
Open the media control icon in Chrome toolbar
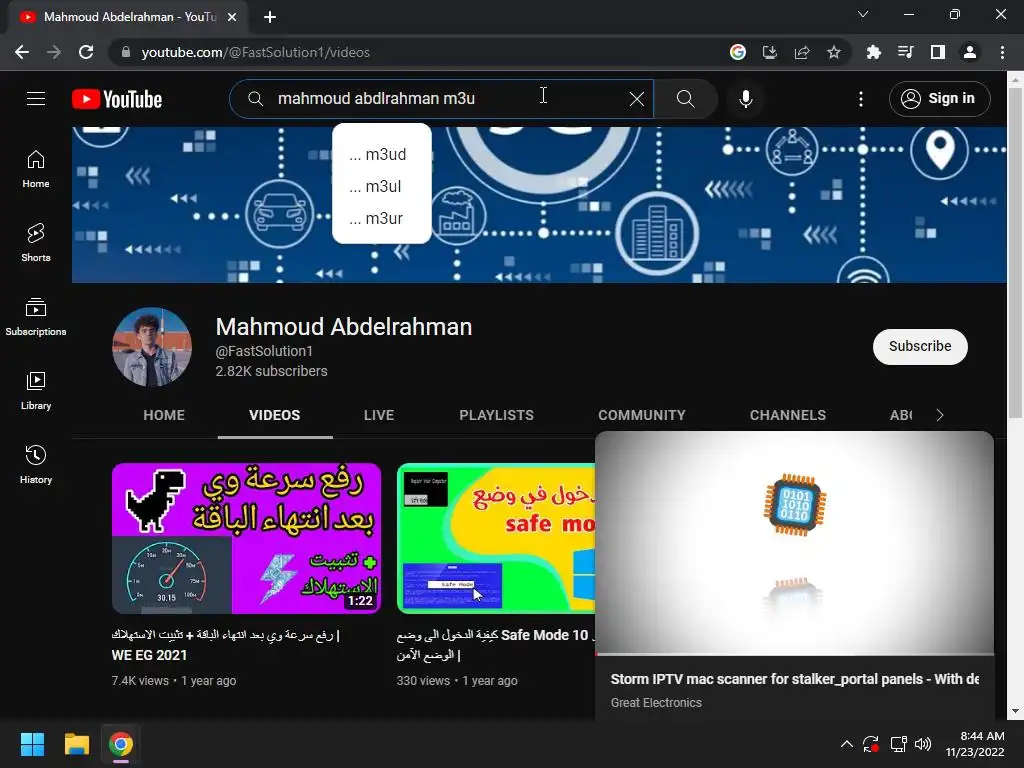pyautogui.click(x=905, y=52)
